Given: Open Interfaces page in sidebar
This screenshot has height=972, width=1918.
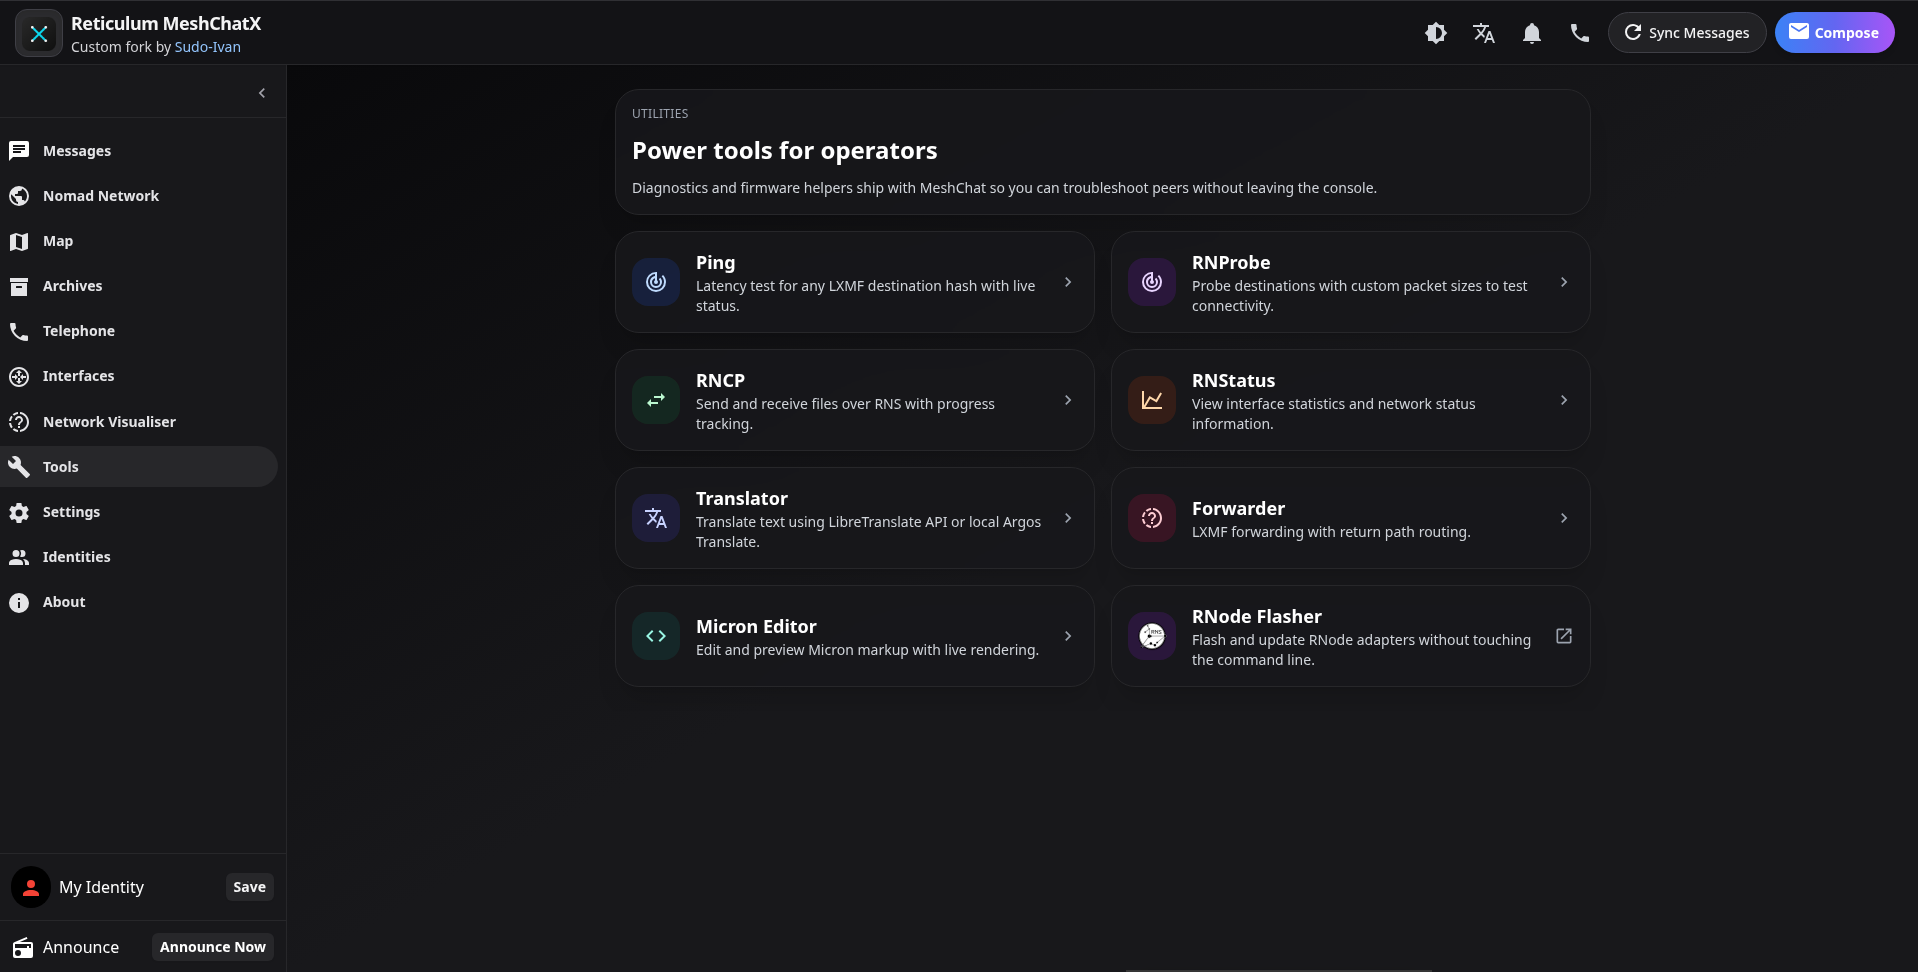Looking at the screenshot, I should pyautogui.click(x=78, y=376).
